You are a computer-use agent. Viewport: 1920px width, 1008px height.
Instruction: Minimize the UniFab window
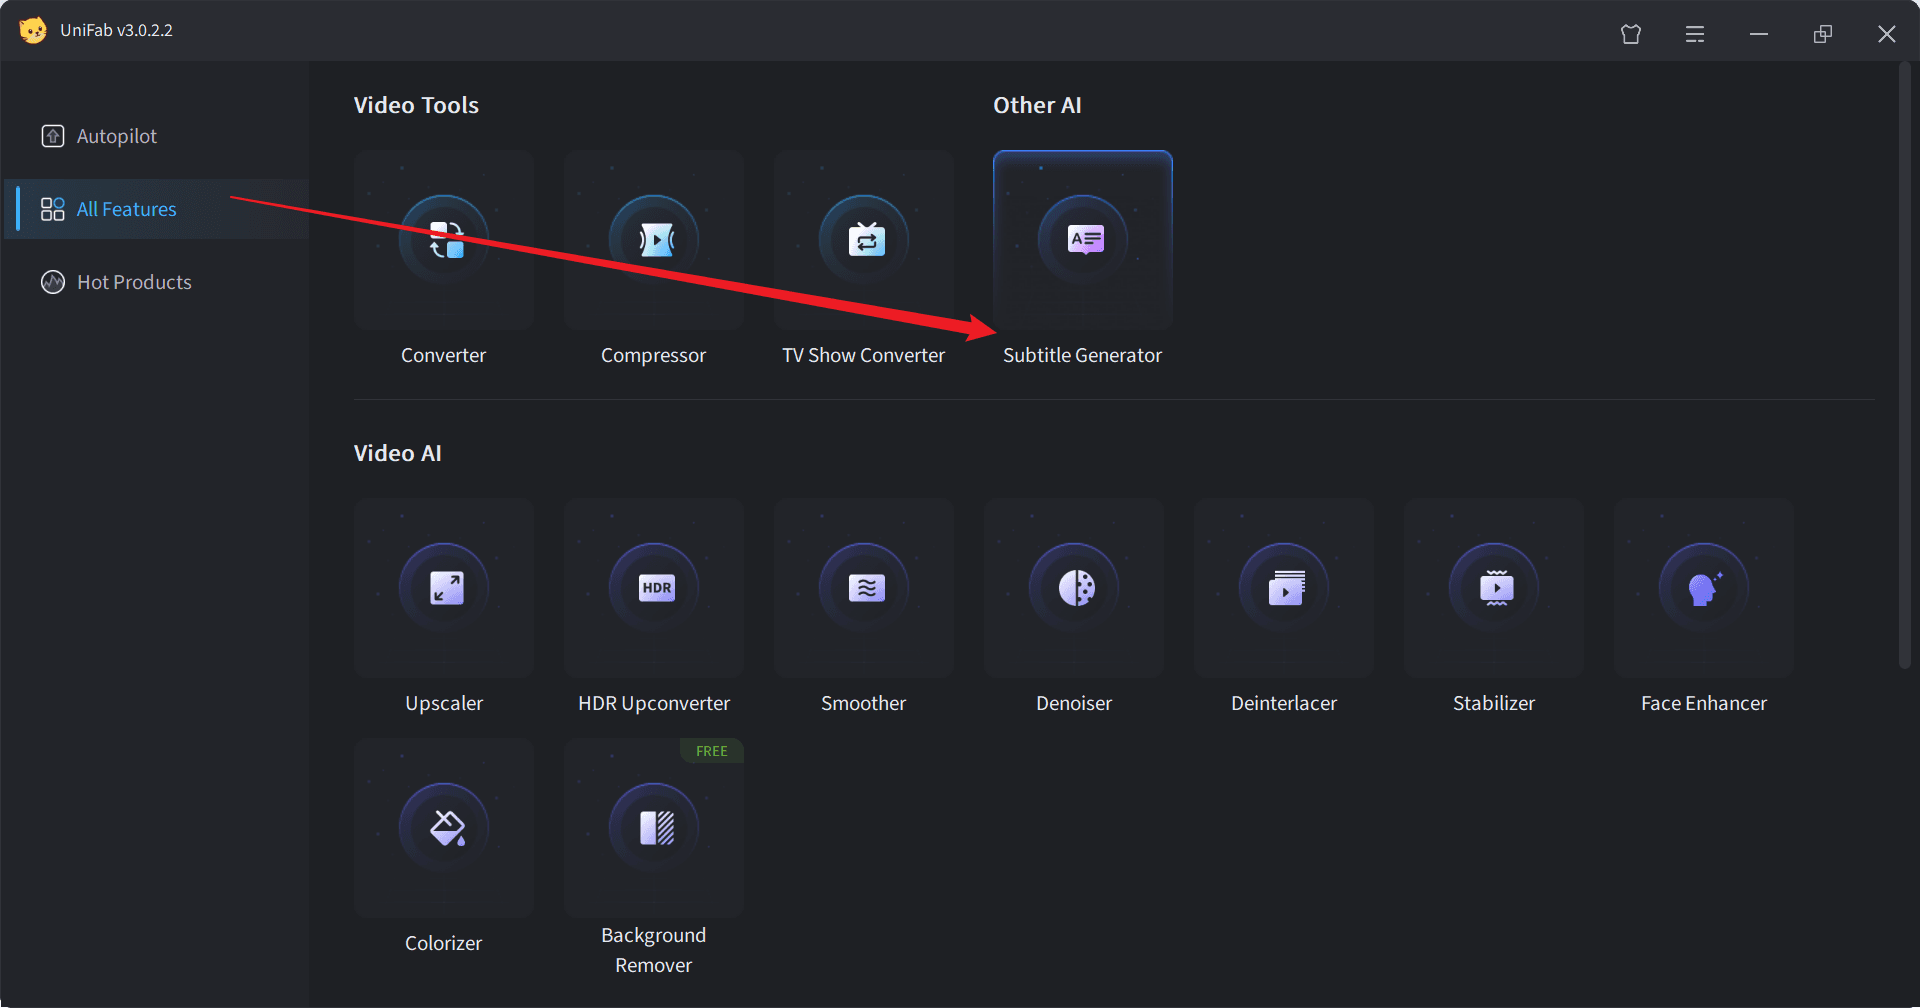(1759, 34)
